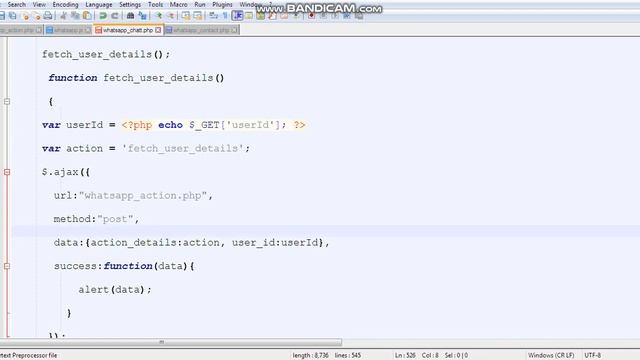
Task: Click the Redo arrow toolbar icon
Action: point(115,16)
